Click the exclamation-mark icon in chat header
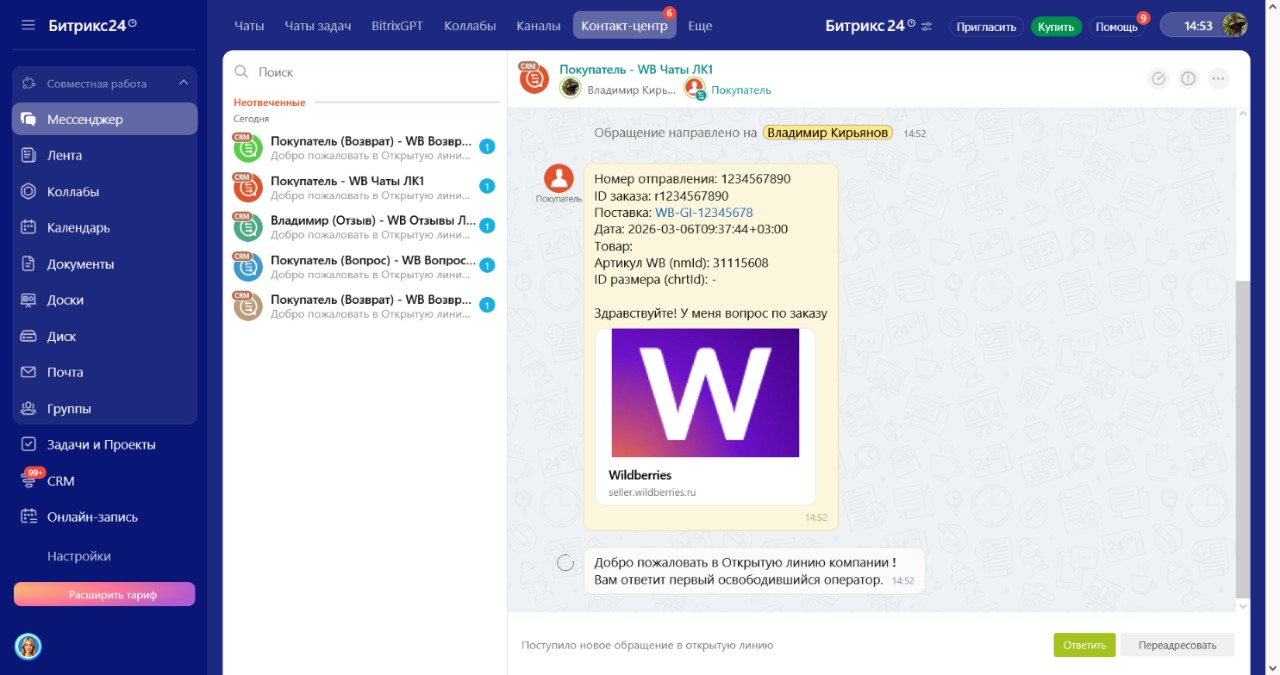Image resolution: width=1280 pixels, height=675 pixels. pos(1188,78)
